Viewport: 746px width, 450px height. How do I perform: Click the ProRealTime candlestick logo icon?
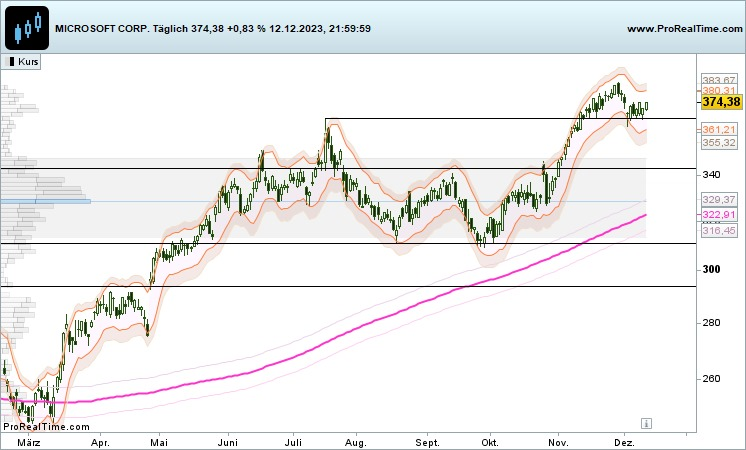pos(27,28)
